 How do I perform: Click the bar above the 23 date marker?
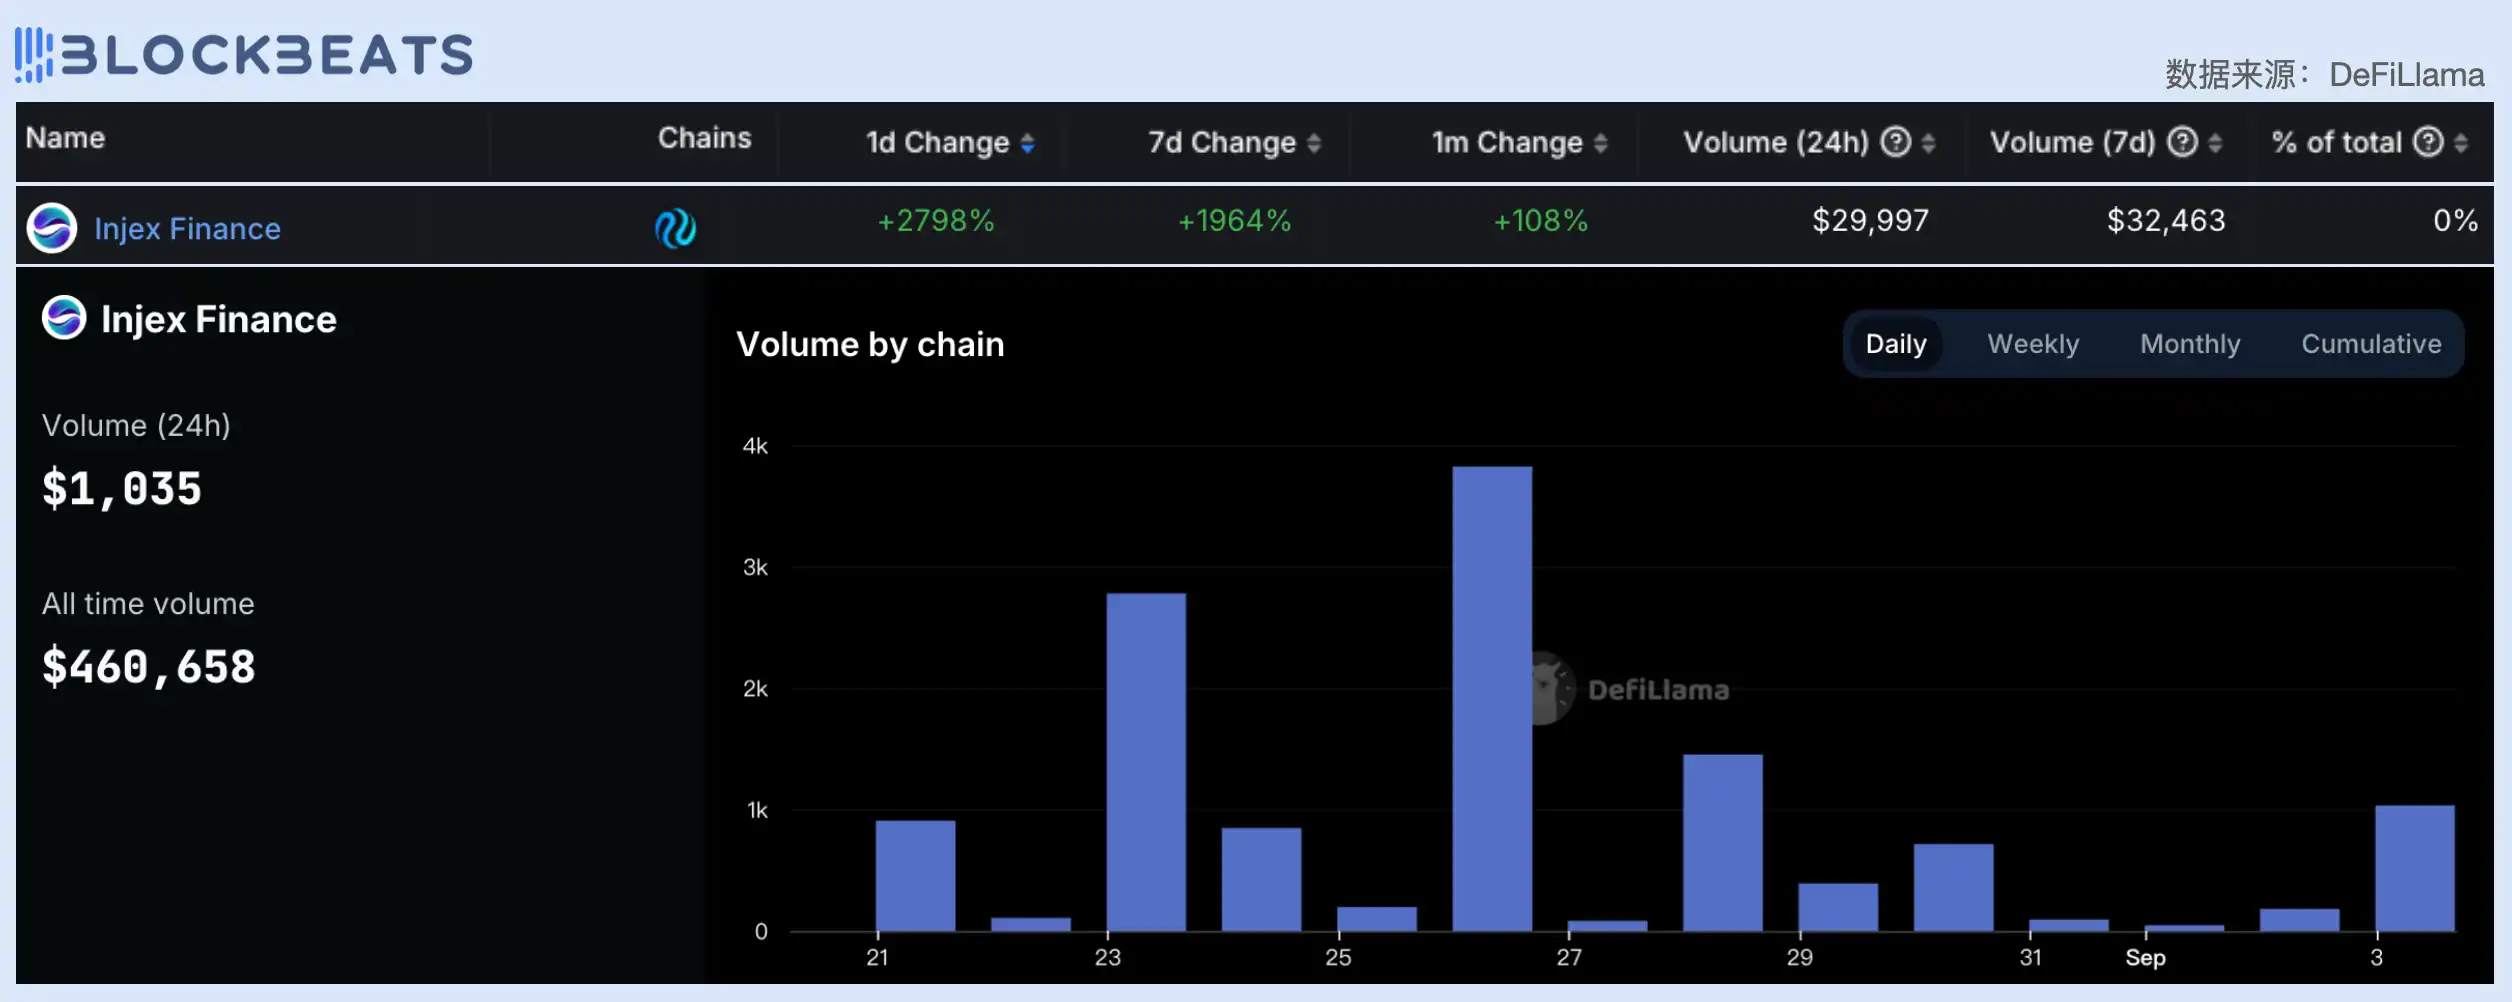coord(1145,761)
